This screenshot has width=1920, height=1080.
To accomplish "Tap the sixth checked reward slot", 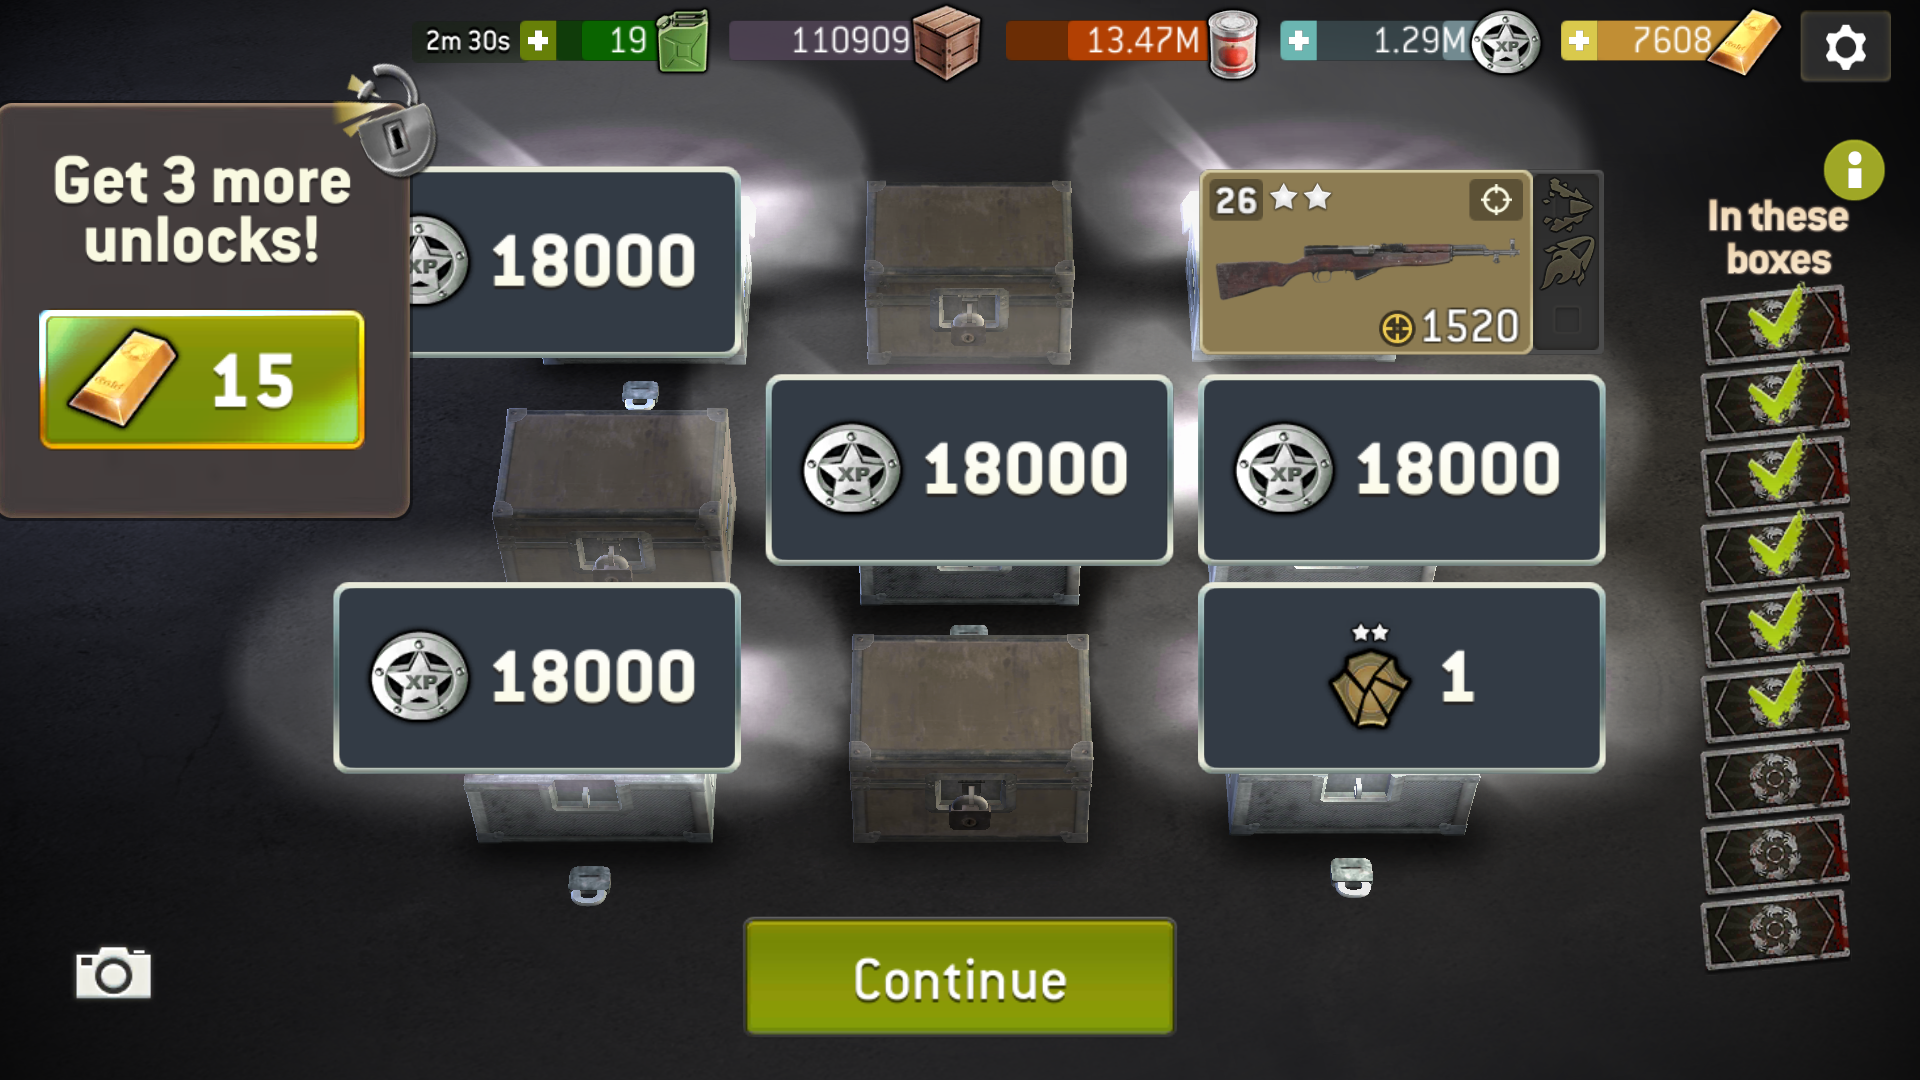I will pyautogui.click(x=1775, y=702).
